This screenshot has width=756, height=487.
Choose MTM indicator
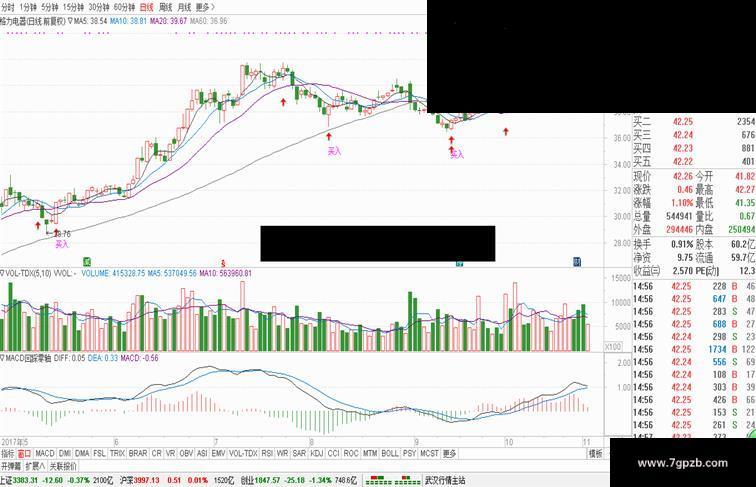point(370,454)
